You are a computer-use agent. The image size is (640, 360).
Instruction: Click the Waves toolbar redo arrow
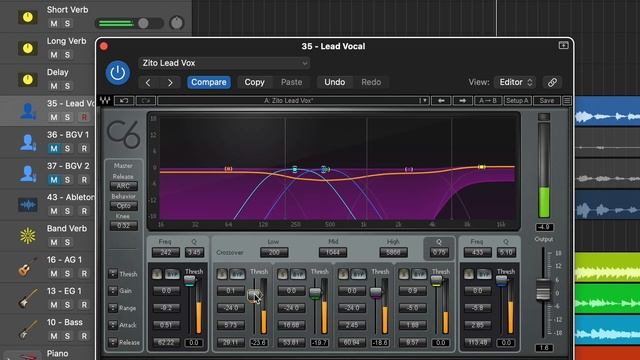[146, 100]
